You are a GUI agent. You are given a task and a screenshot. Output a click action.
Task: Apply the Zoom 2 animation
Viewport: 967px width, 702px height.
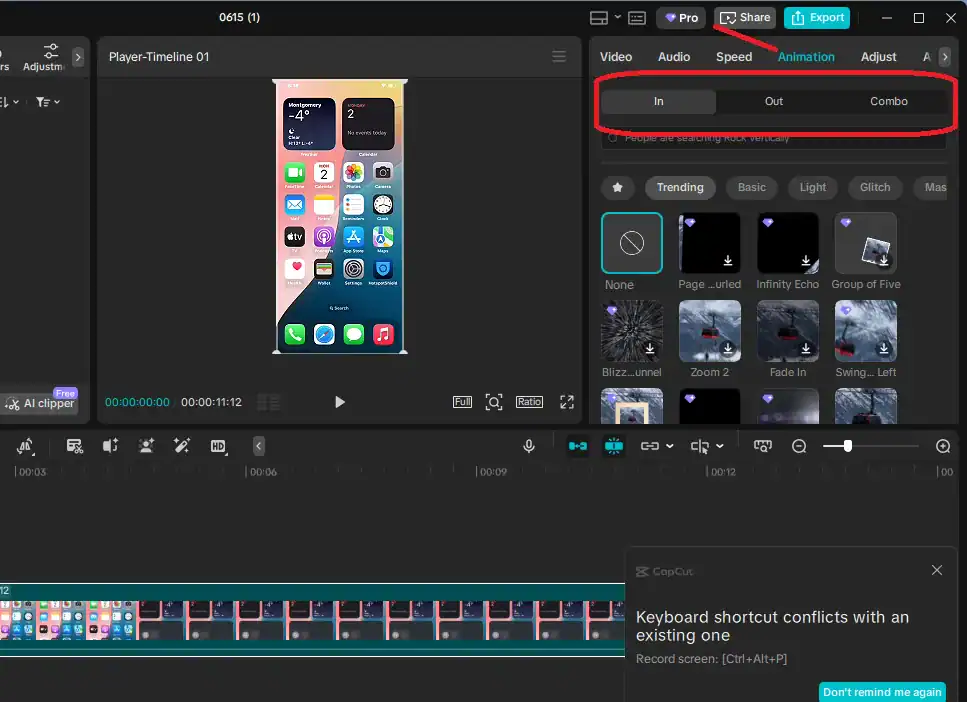point(709,331)
